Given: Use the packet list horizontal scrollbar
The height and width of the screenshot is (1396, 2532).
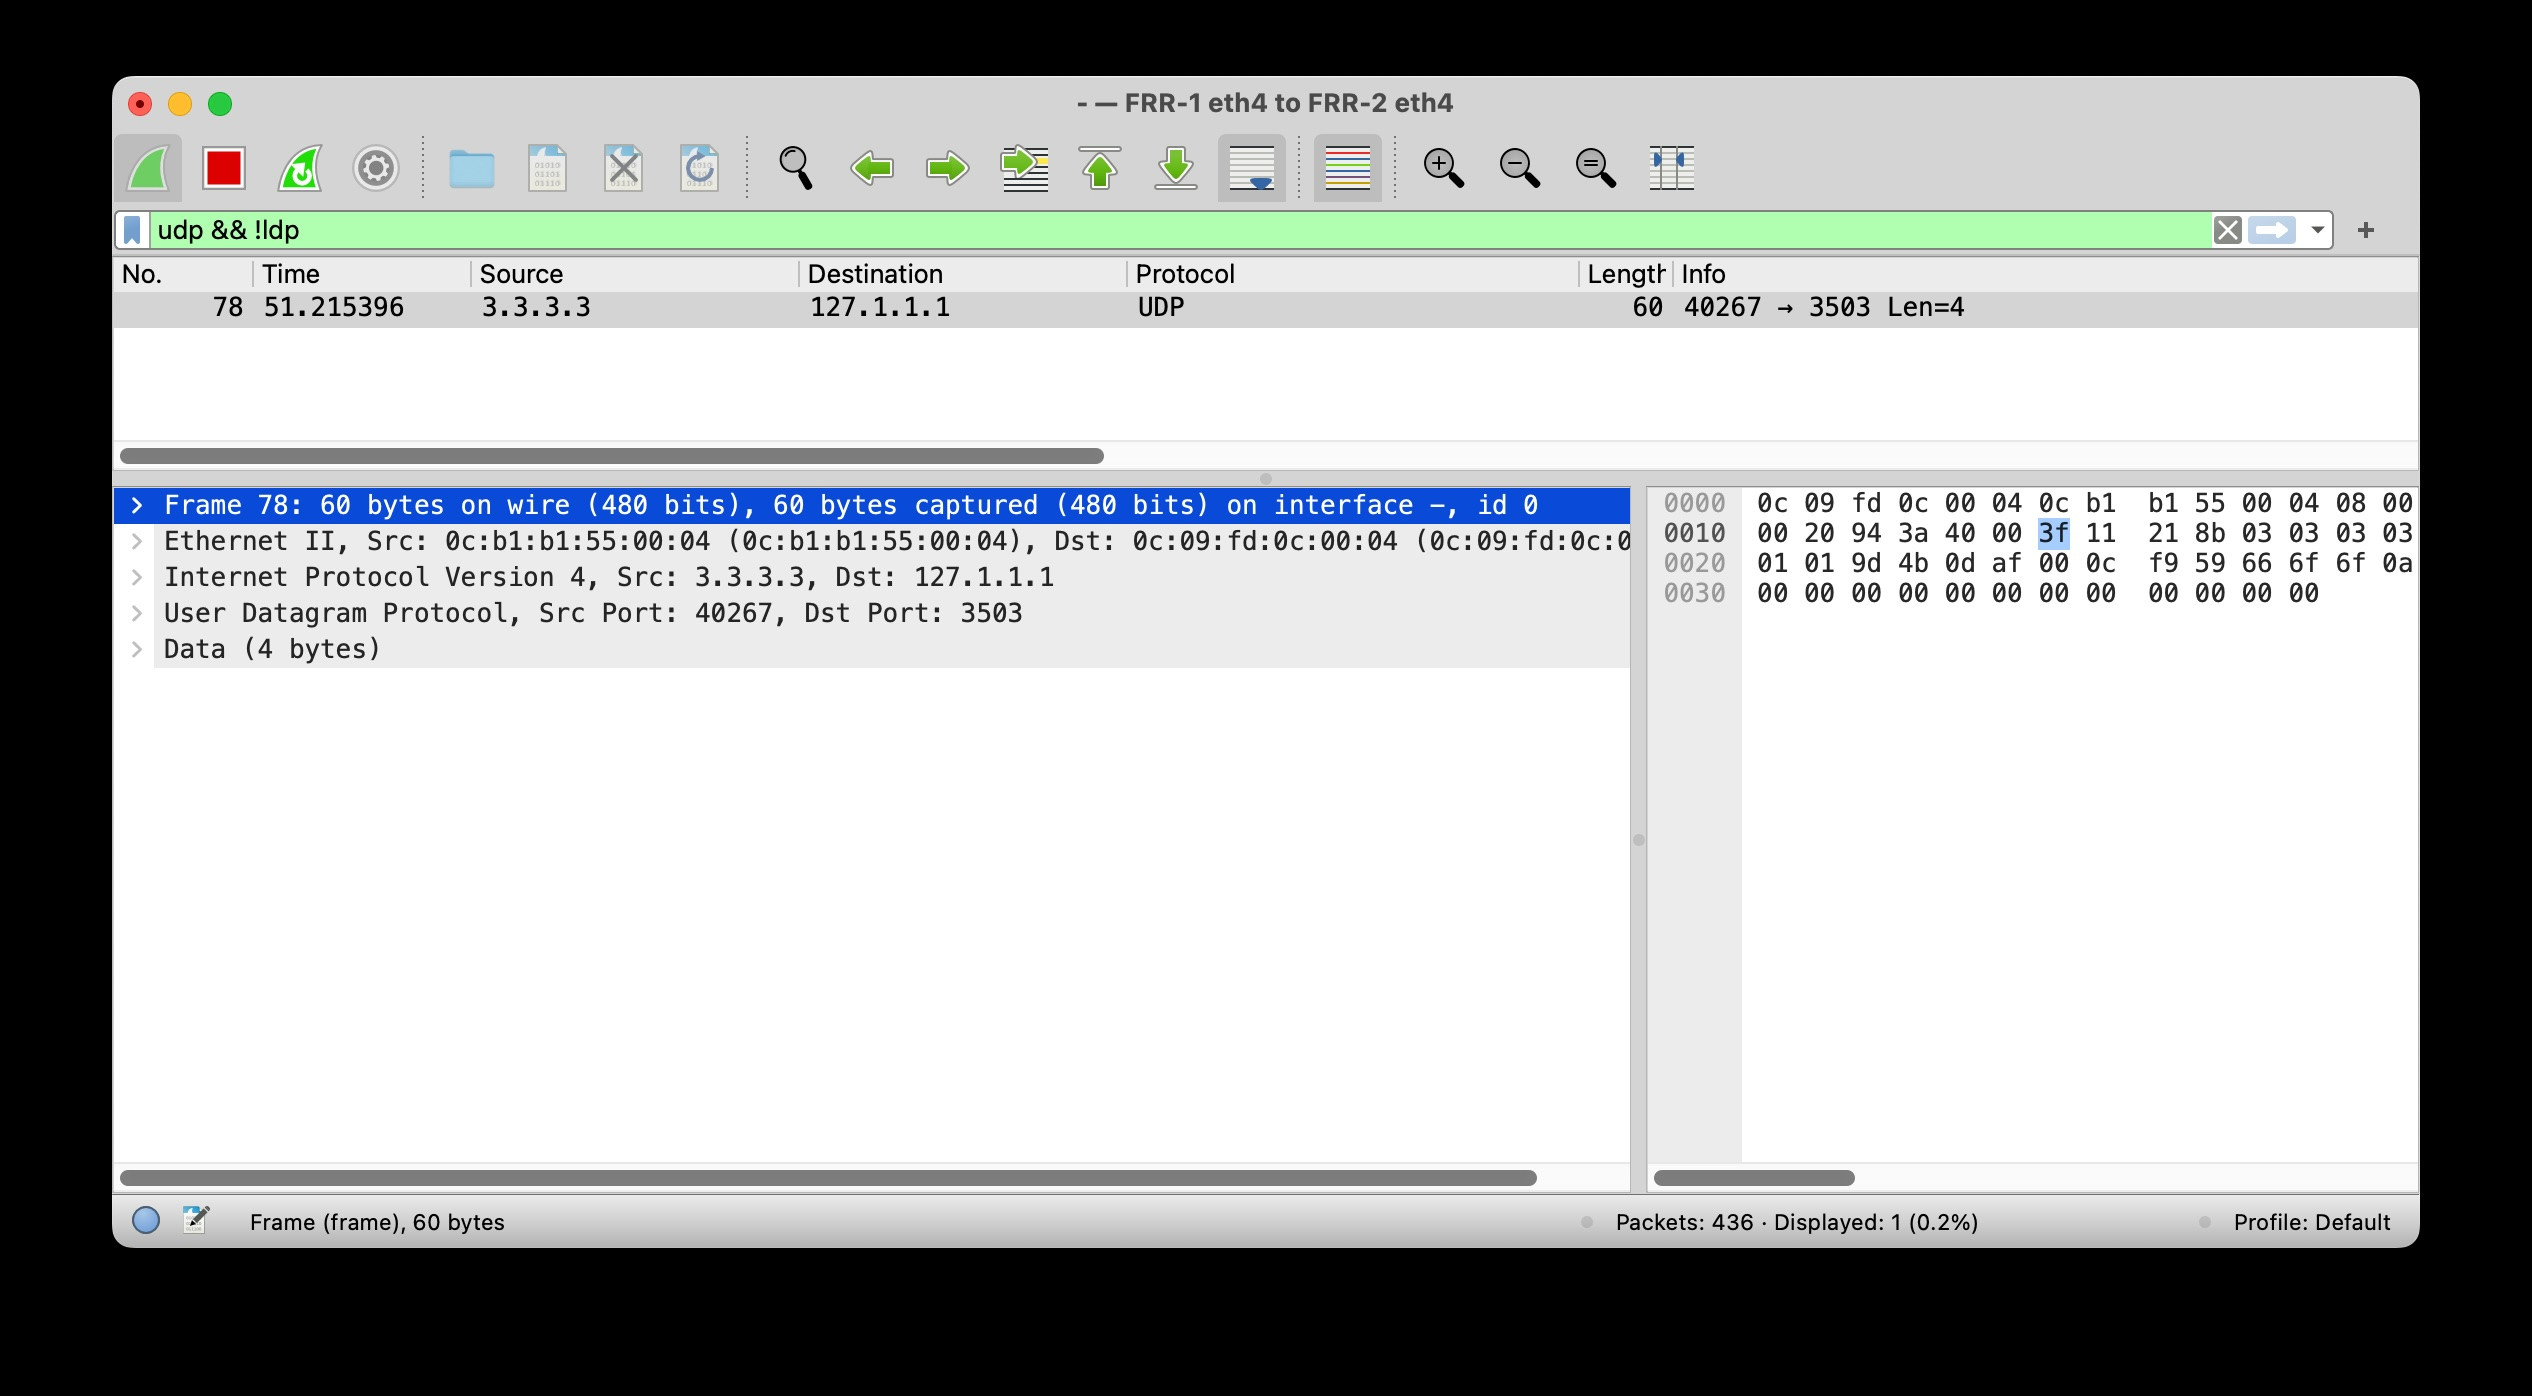Looking at the screenshot, I should point(612,456).
